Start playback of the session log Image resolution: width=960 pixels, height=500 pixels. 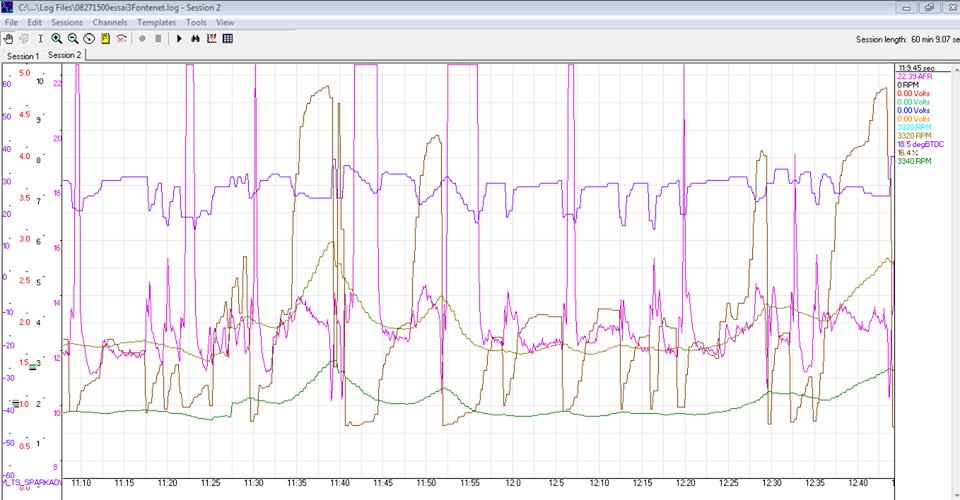(179, 39)
